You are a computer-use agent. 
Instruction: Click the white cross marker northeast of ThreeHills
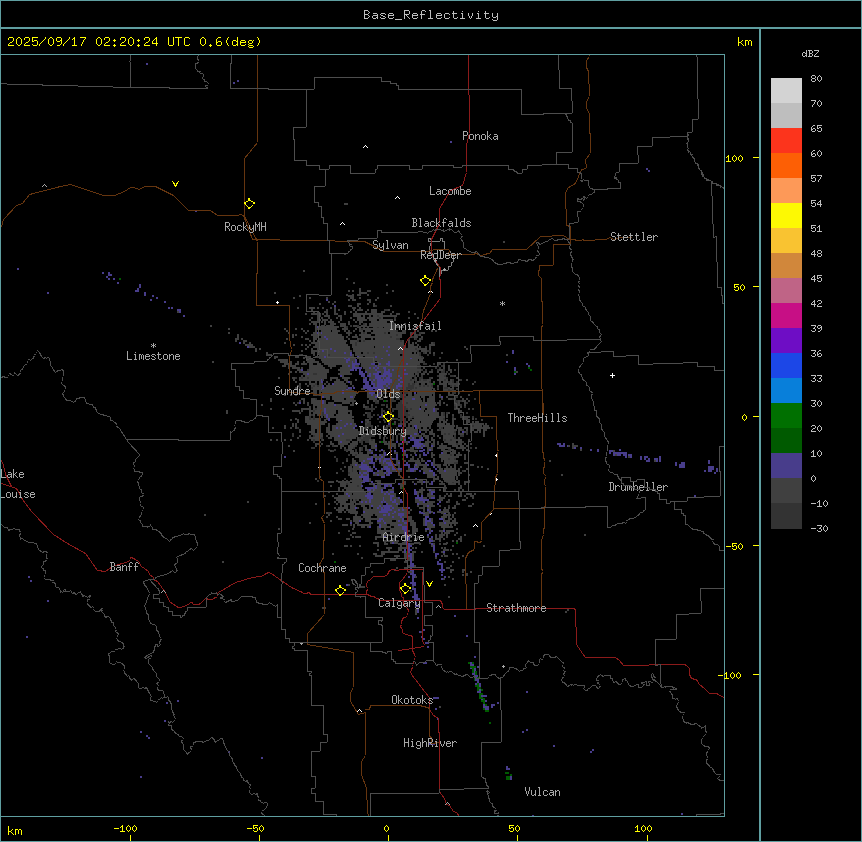(x=612, y=375)
